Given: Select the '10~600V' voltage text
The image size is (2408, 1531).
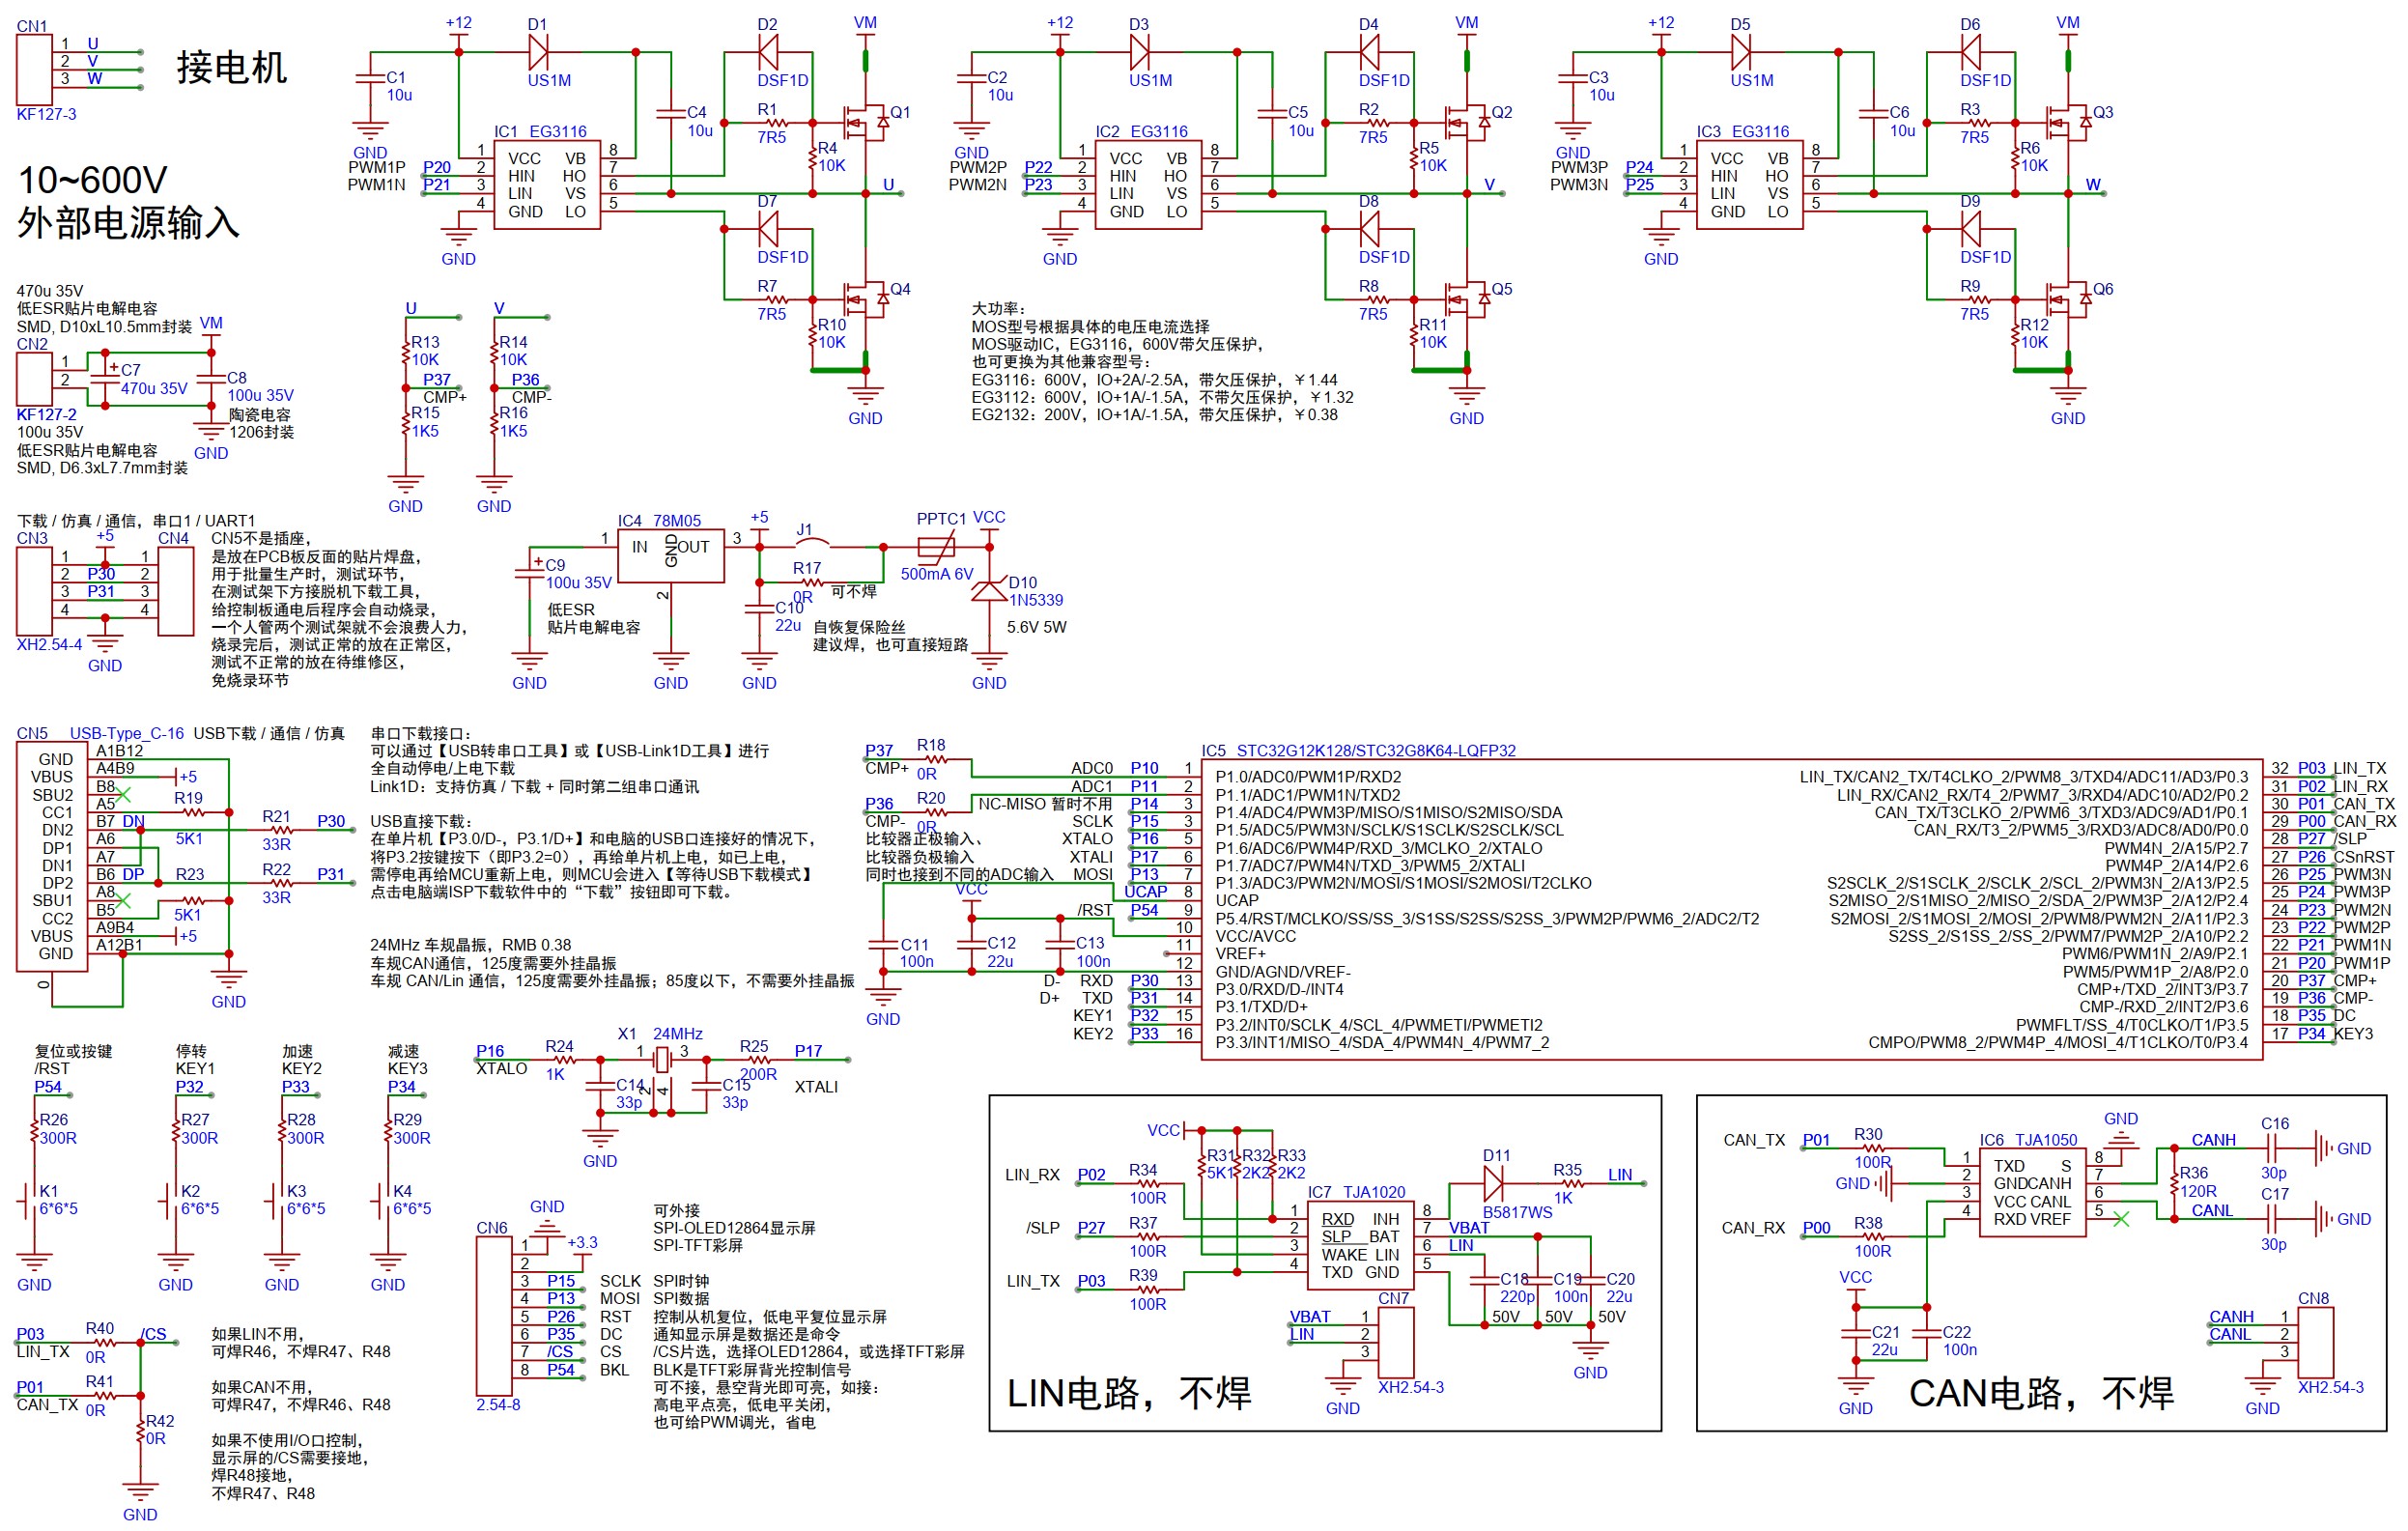Looking at the screenshot, I should tap(92, 180).
